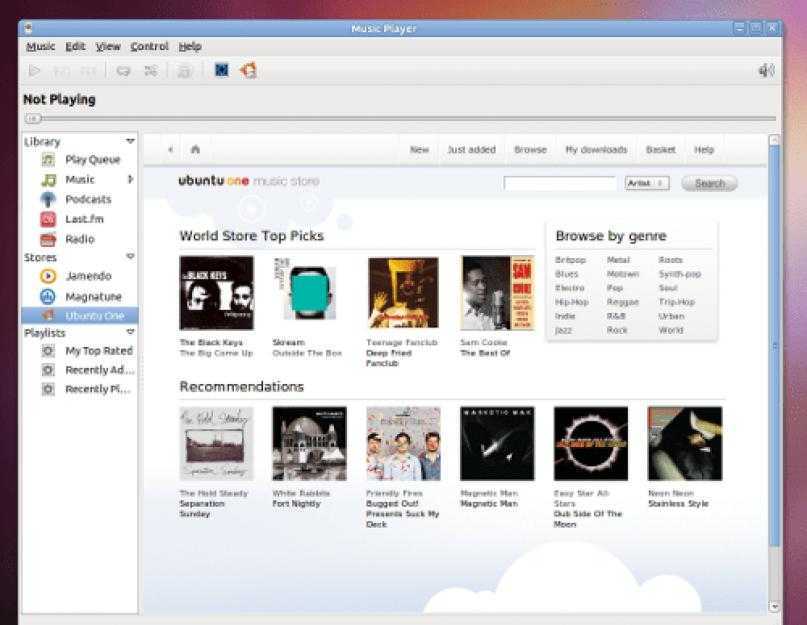Image resolution: width=807 pixels, height=625 pixels.
Task: Open Magnetic Man album cover
Action: (497, 443)
